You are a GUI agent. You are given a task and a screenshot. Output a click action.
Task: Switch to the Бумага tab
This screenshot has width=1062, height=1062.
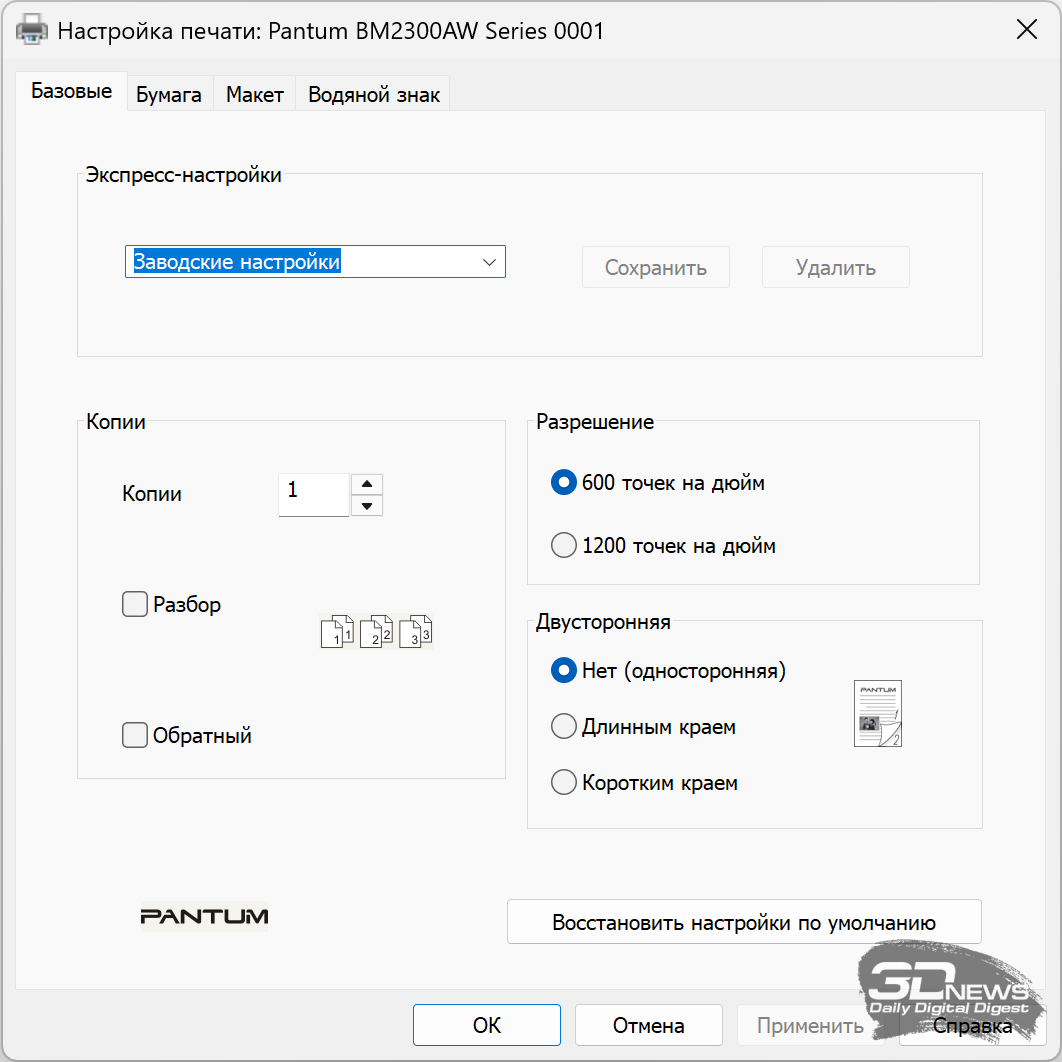coord(169,95)
